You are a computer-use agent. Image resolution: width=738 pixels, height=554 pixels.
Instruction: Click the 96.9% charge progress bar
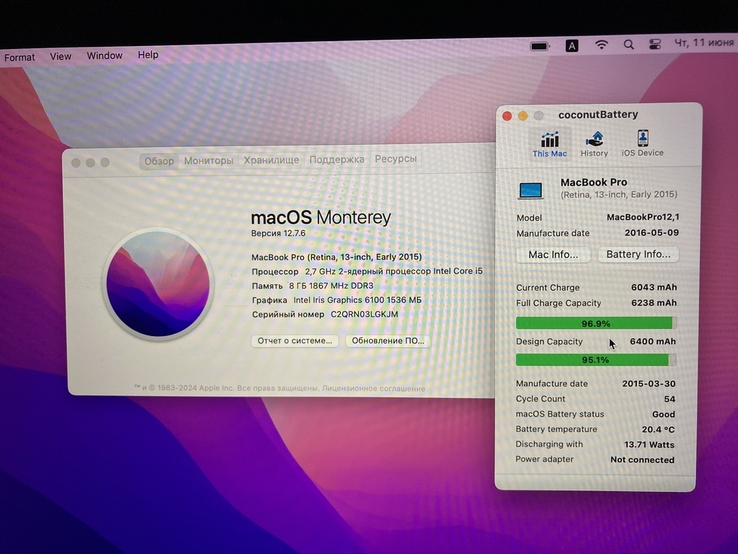pos(596,323)
